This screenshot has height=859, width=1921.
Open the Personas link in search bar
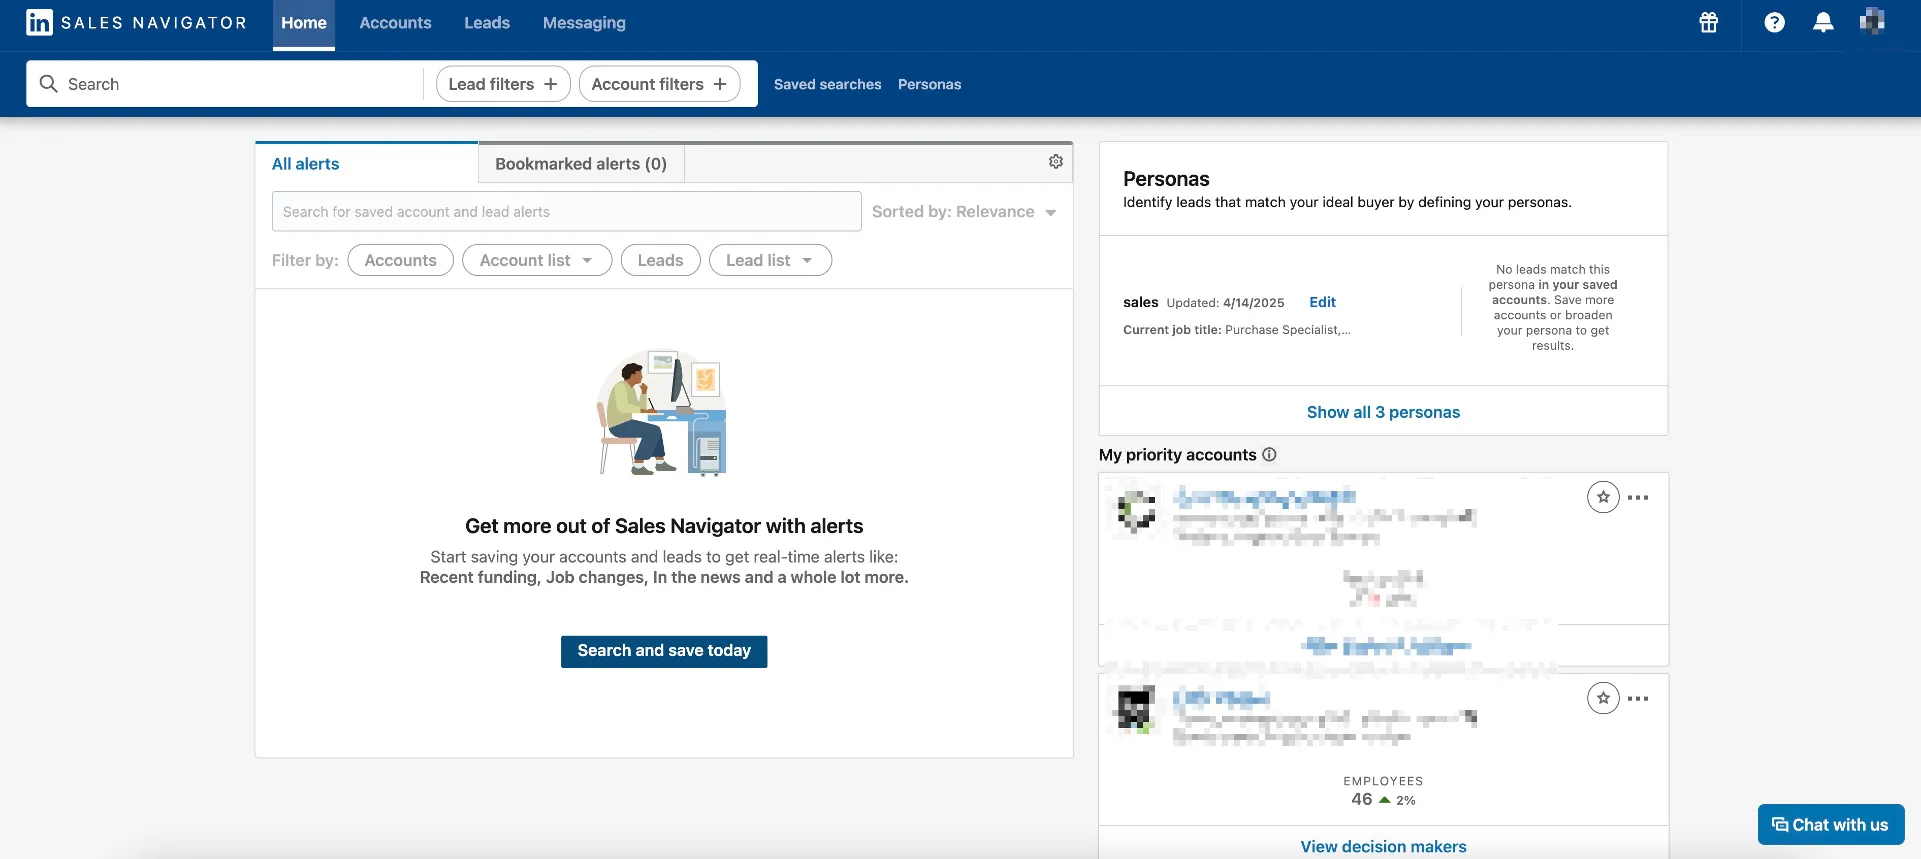point(929,84)
